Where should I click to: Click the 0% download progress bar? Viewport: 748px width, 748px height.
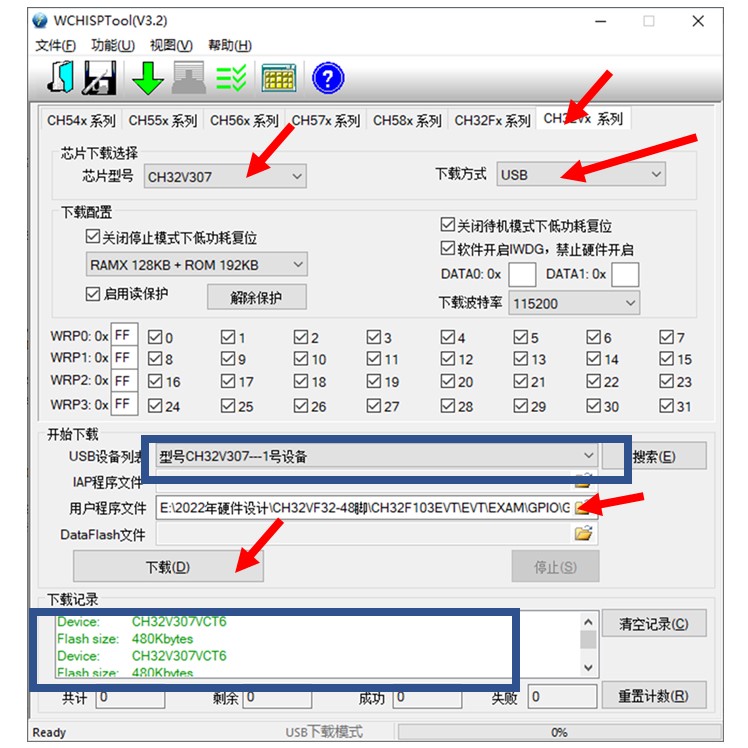click(x=559, y=732)
